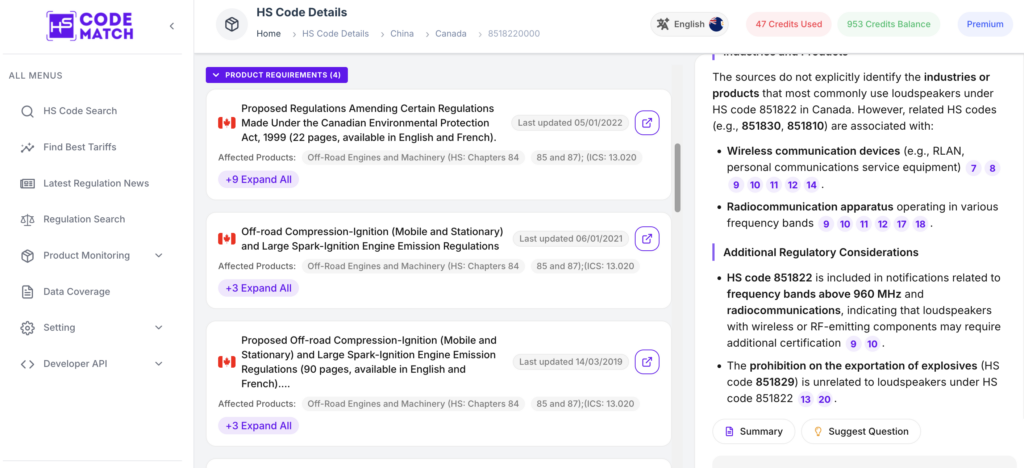Click Canada flag on 06/01/2021 regulation card
The height and width of the screenshot is (468, 1024).
227,239
